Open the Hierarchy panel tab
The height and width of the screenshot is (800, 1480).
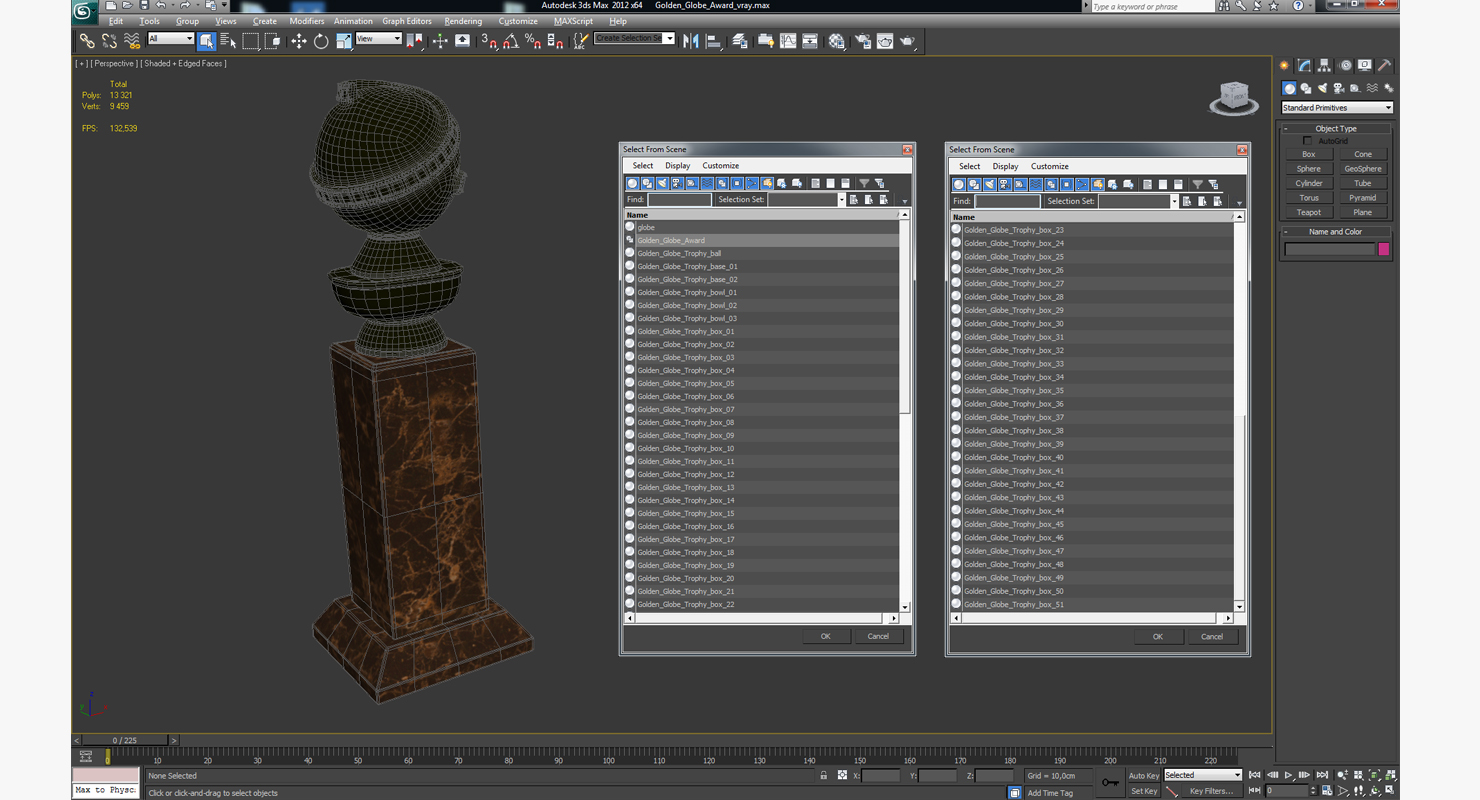click(1325, 65)
